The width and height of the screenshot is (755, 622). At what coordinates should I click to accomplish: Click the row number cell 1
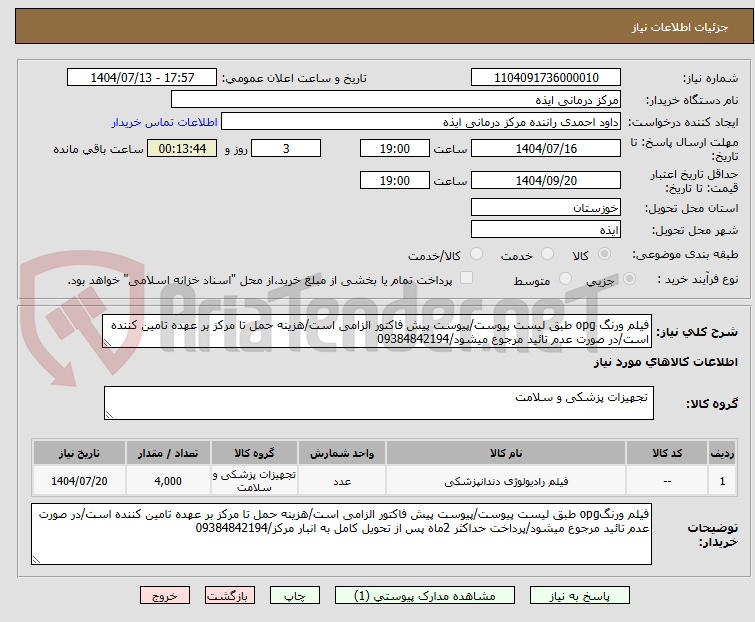pyautogui.click(x=722, y=480)
